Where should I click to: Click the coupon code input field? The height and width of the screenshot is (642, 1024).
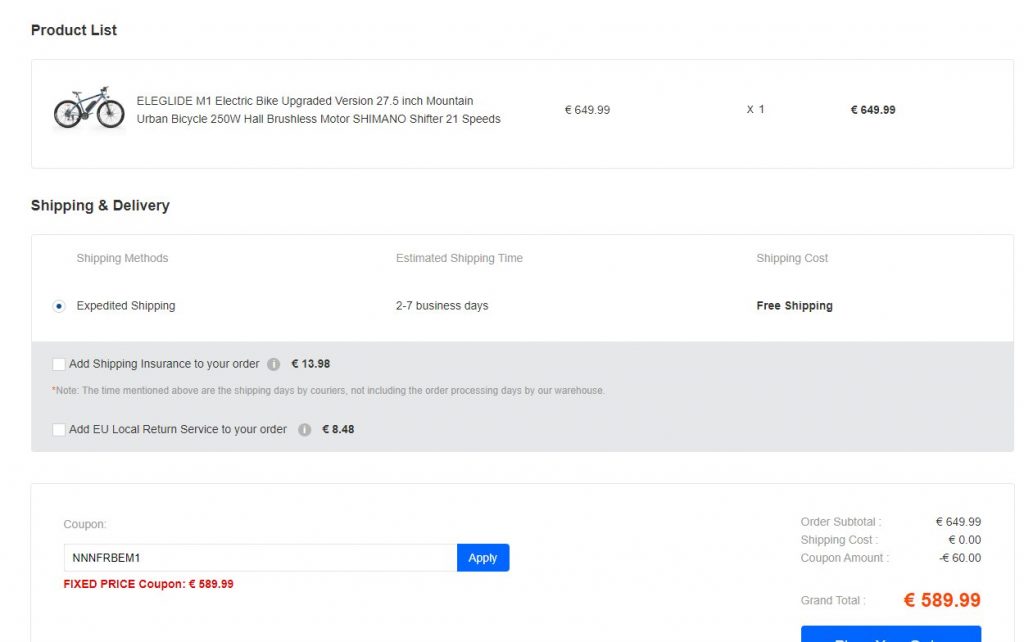tap(260, 558)
